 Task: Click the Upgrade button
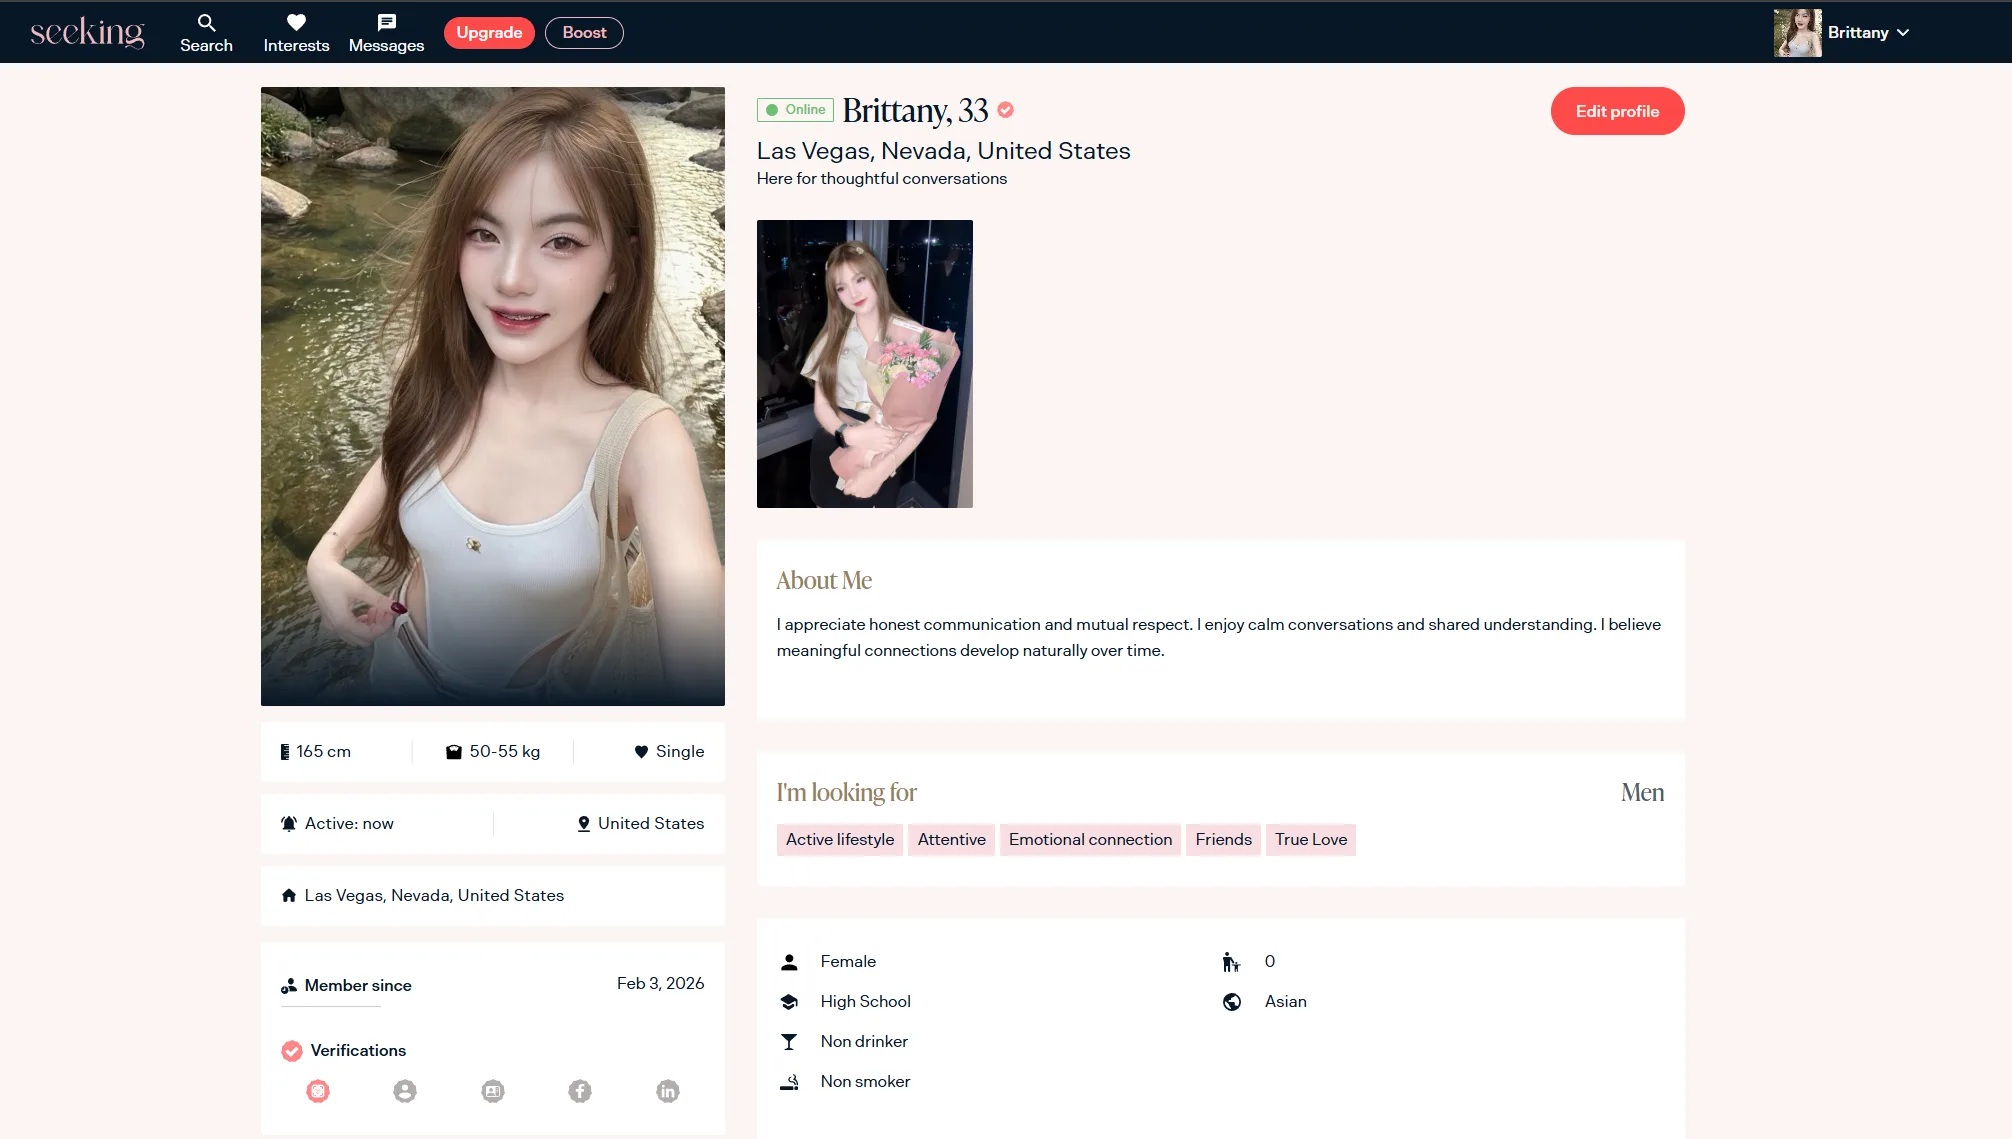coord(489,33)
